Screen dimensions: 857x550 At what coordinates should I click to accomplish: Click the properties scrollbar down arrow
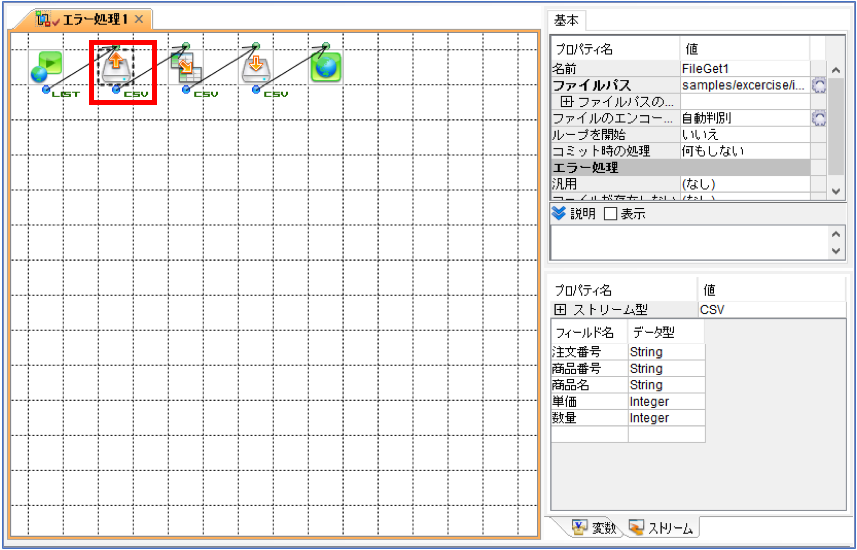point(836,191)
